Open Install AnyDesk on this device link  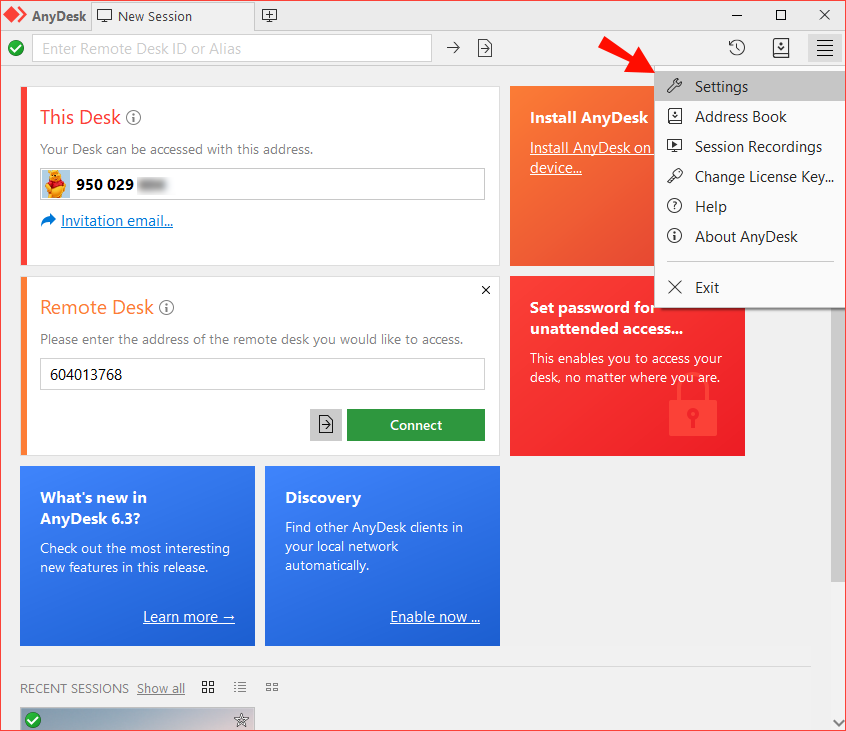click(591, 158)
